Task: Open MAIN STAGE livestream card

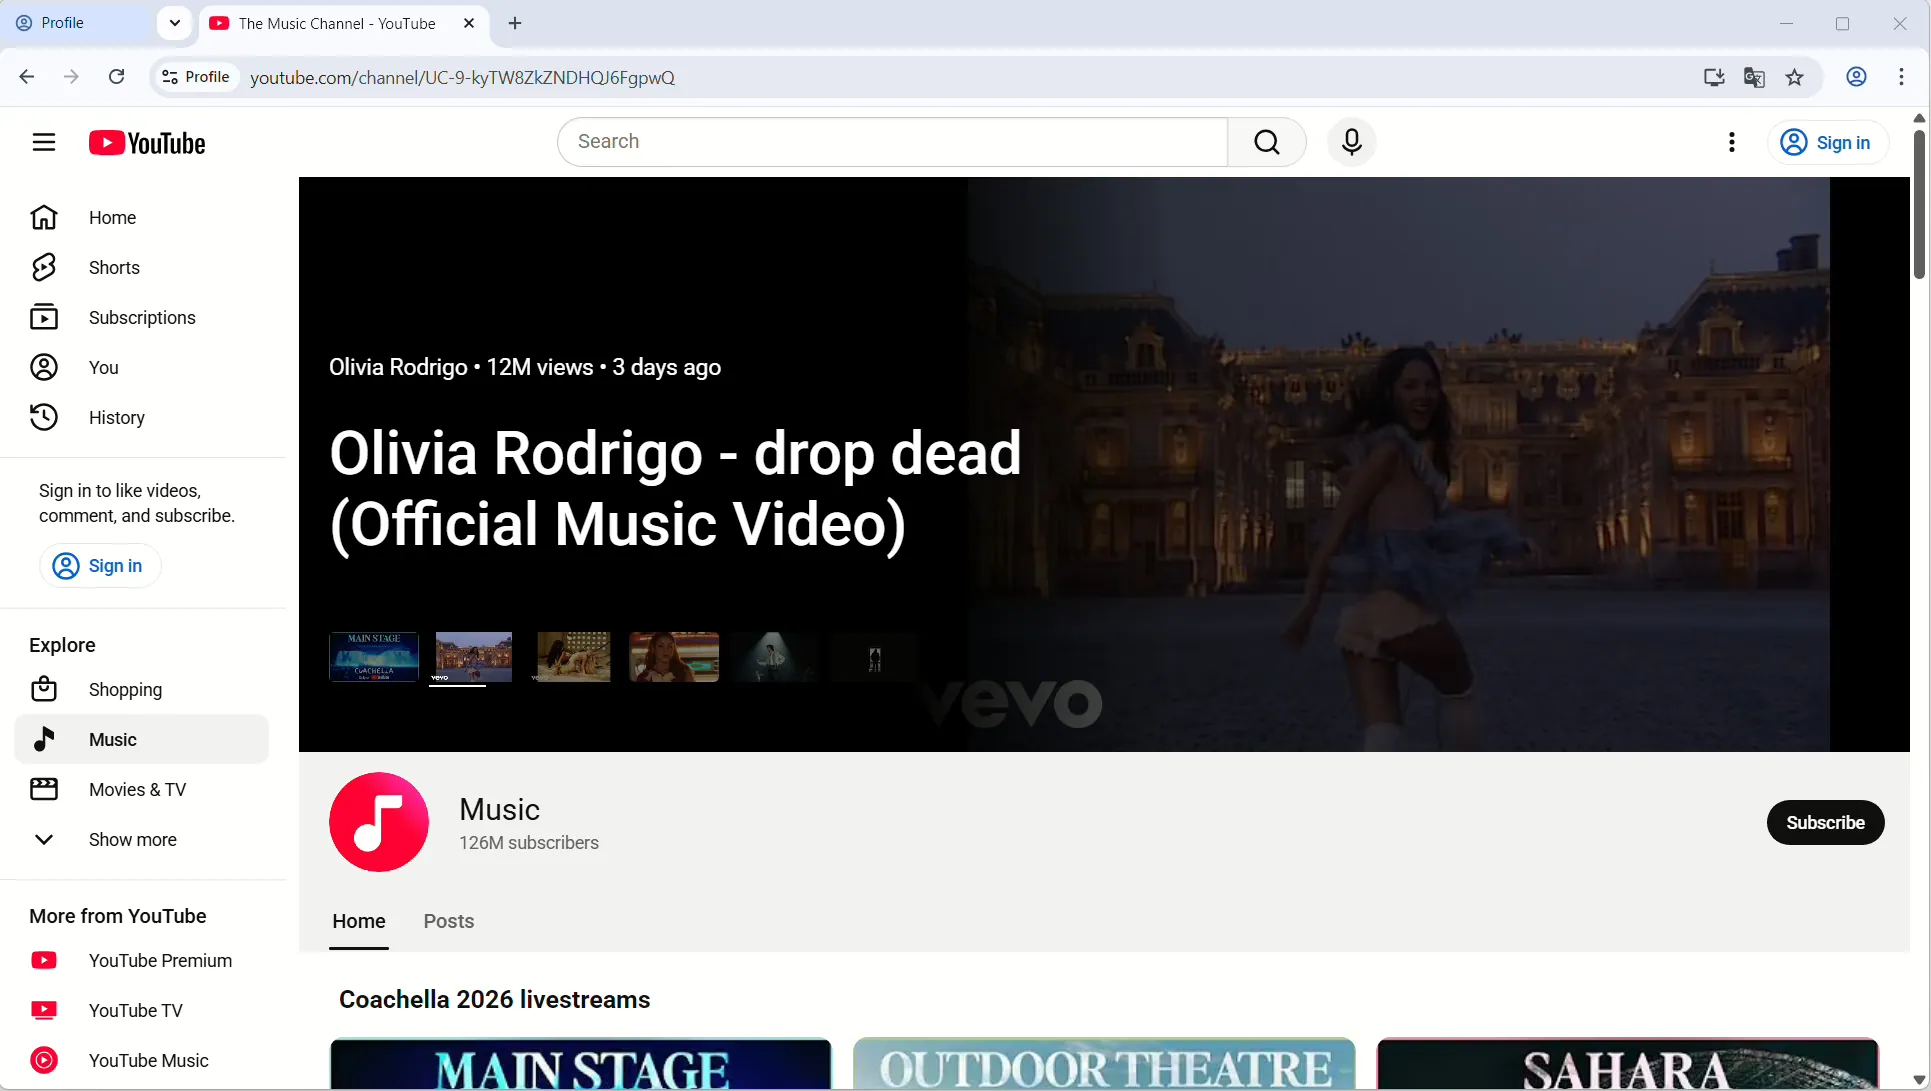Action: [580, 1064]
